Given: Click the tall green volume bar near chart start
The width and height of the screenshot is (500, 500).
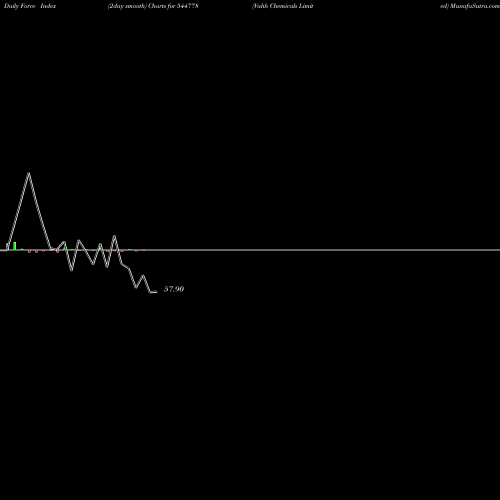Looking at the screenshot, I should pyautogui.click(x=15, y=246).
